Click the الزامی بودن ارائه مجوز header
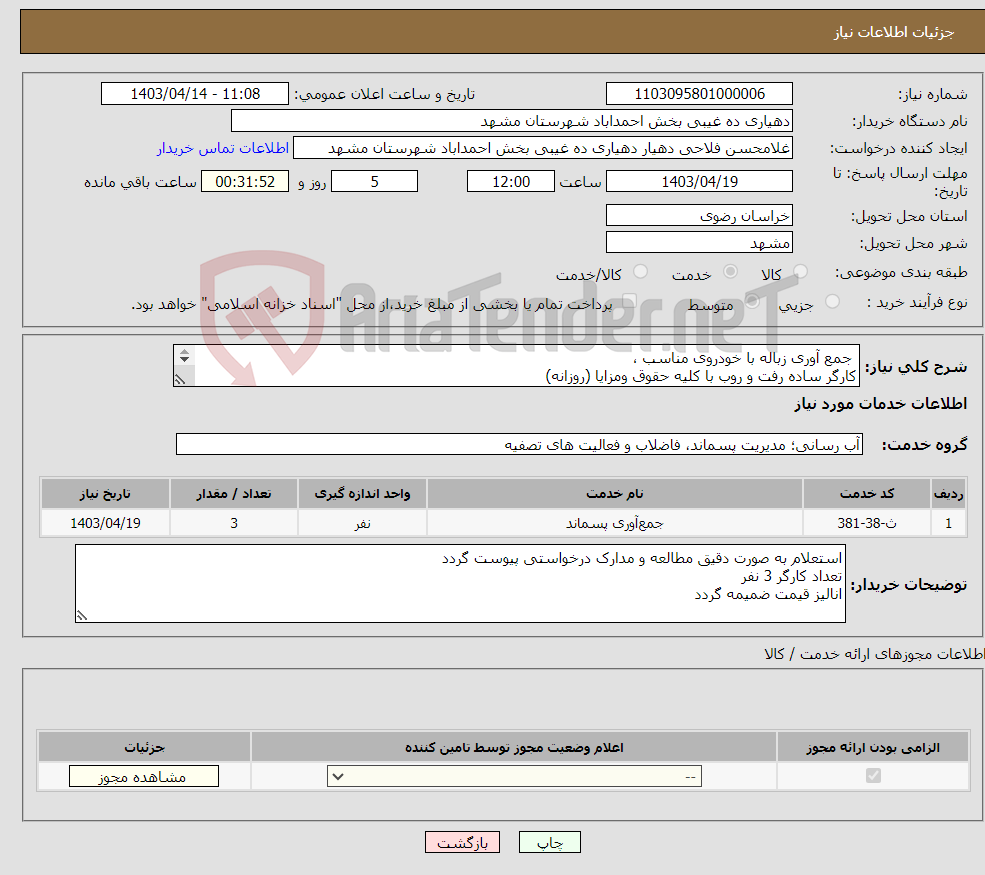Viewport: 985px width, 875px height. (873, 747)
